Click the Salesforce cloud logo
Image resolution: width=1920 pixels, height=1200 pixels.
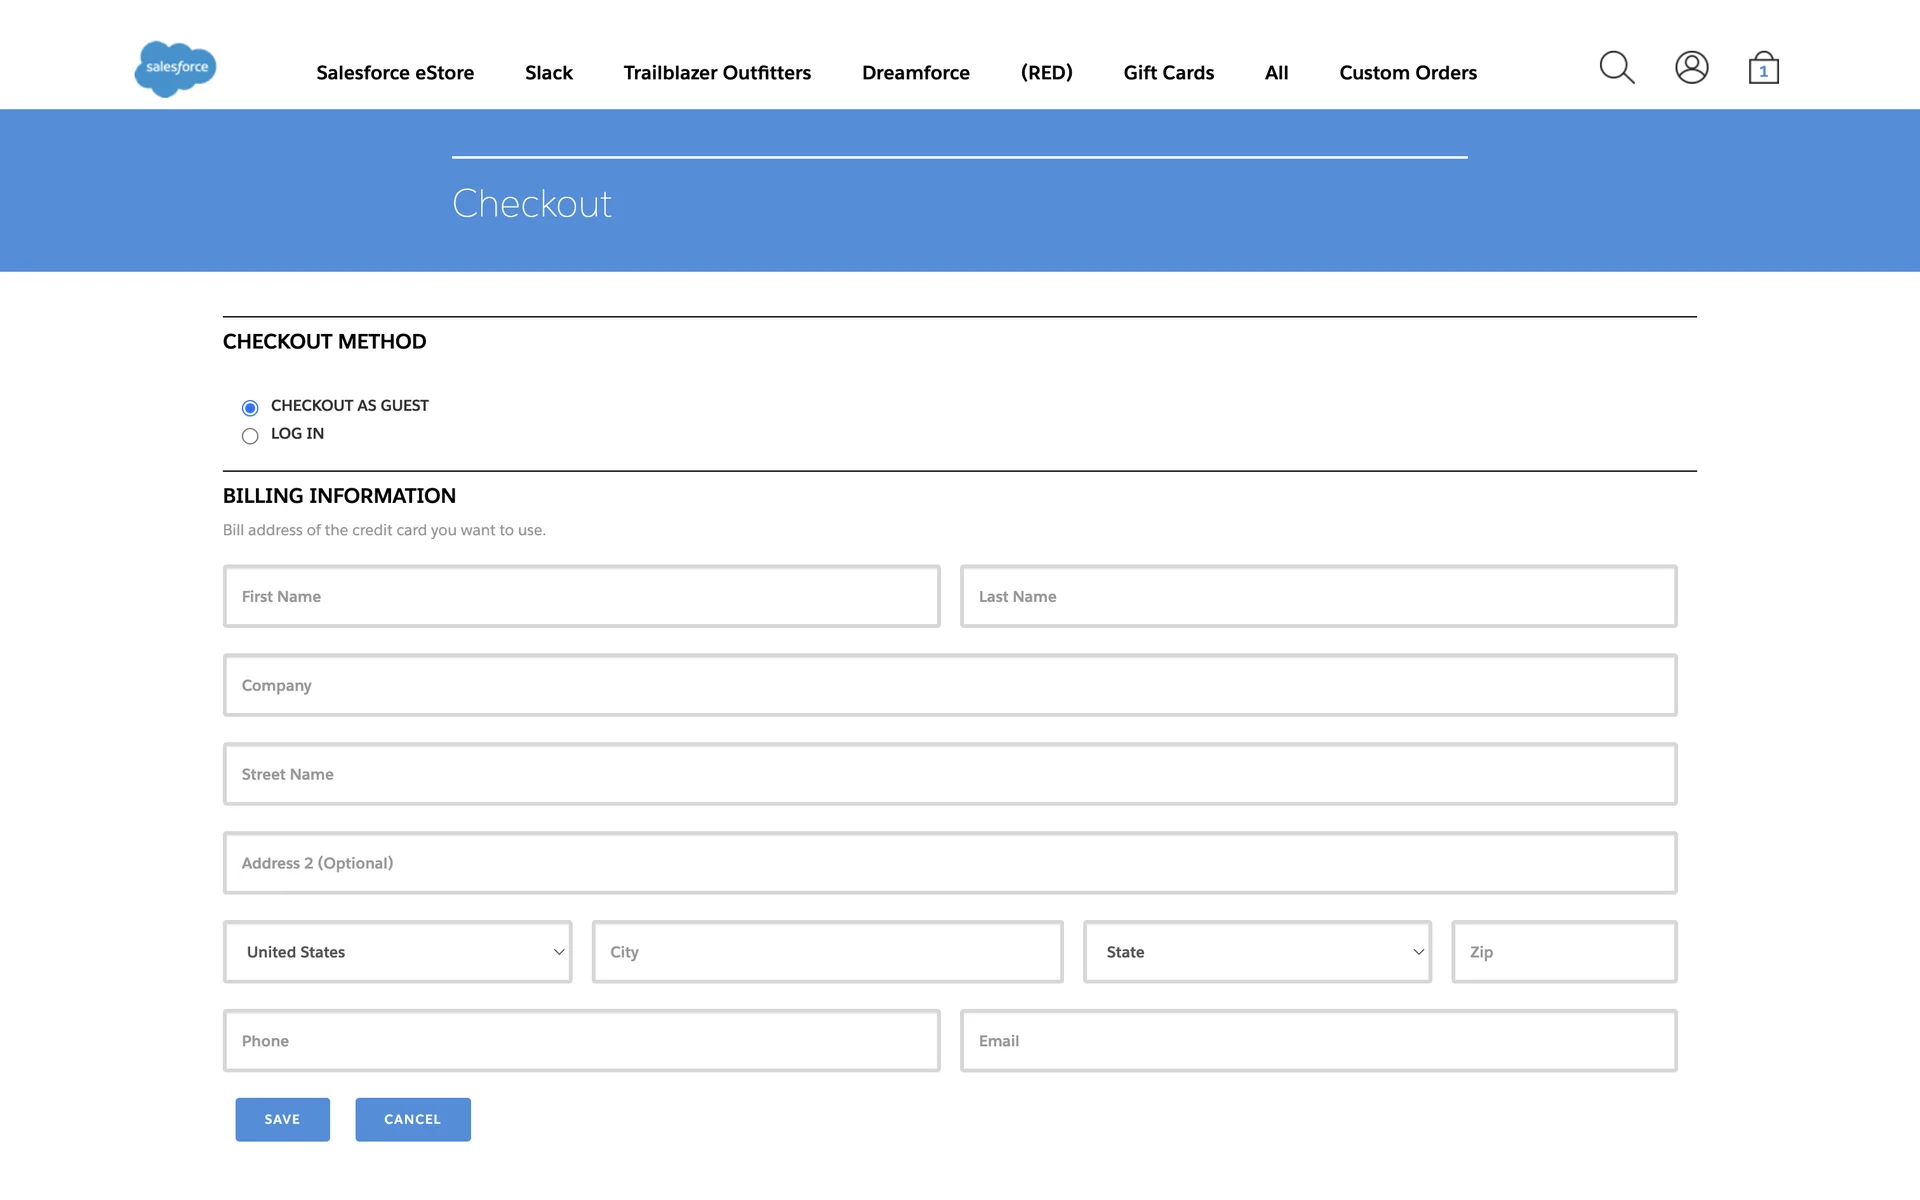click(x=175, y=68)
